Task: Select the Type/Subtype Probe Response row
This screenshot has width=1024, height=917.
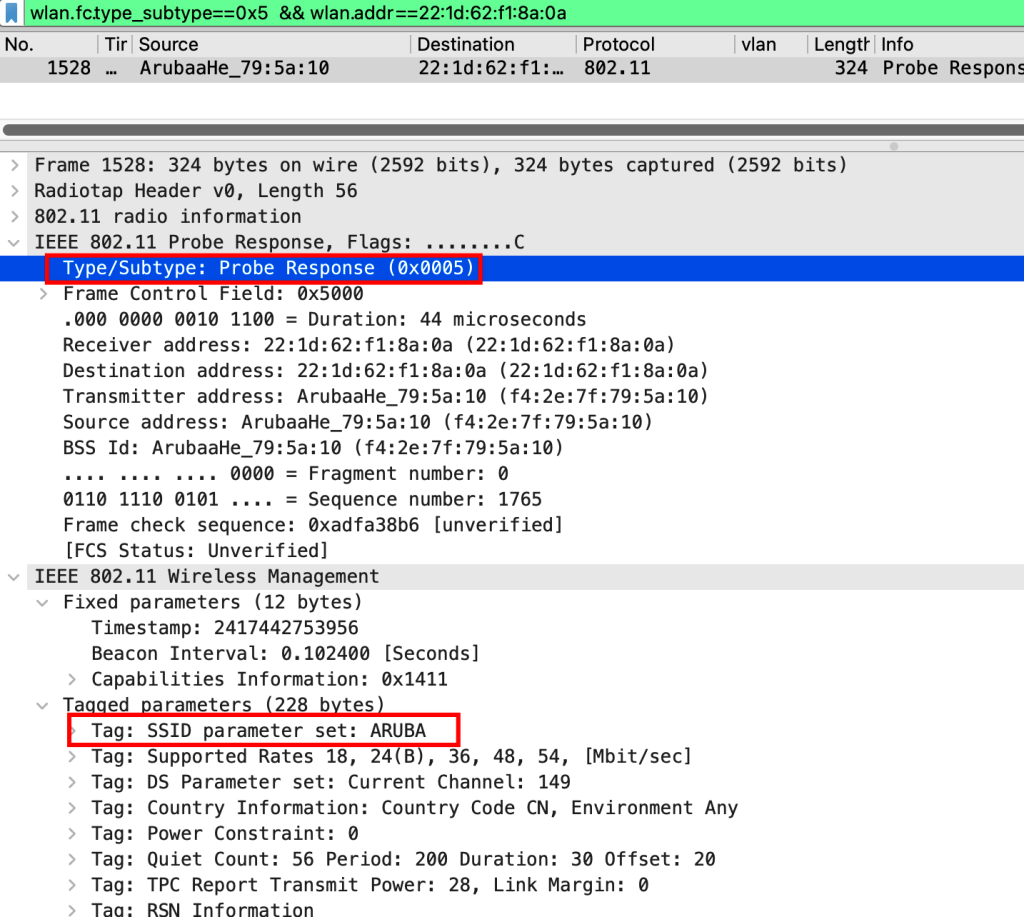Action: [512, 268]
